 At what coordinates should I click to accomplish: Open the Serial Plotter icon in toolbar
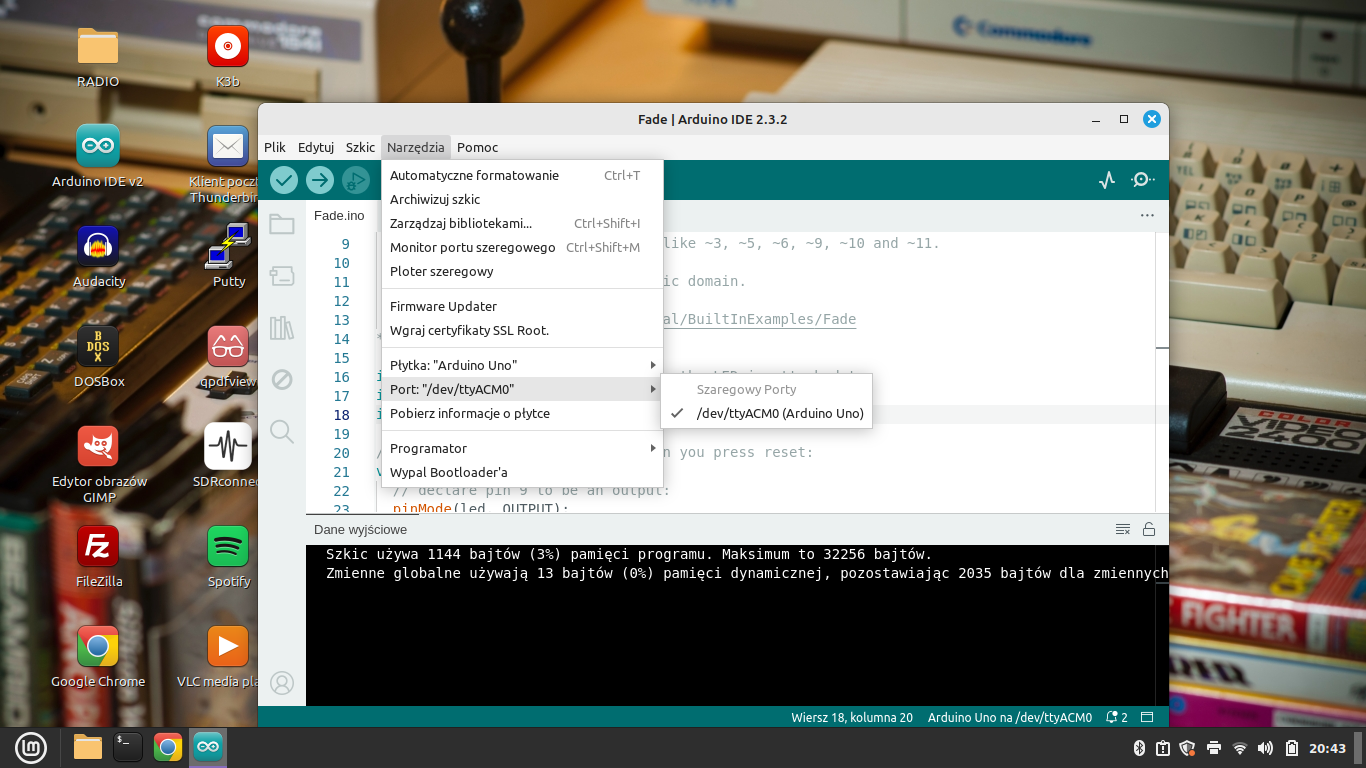[1107, 180]
